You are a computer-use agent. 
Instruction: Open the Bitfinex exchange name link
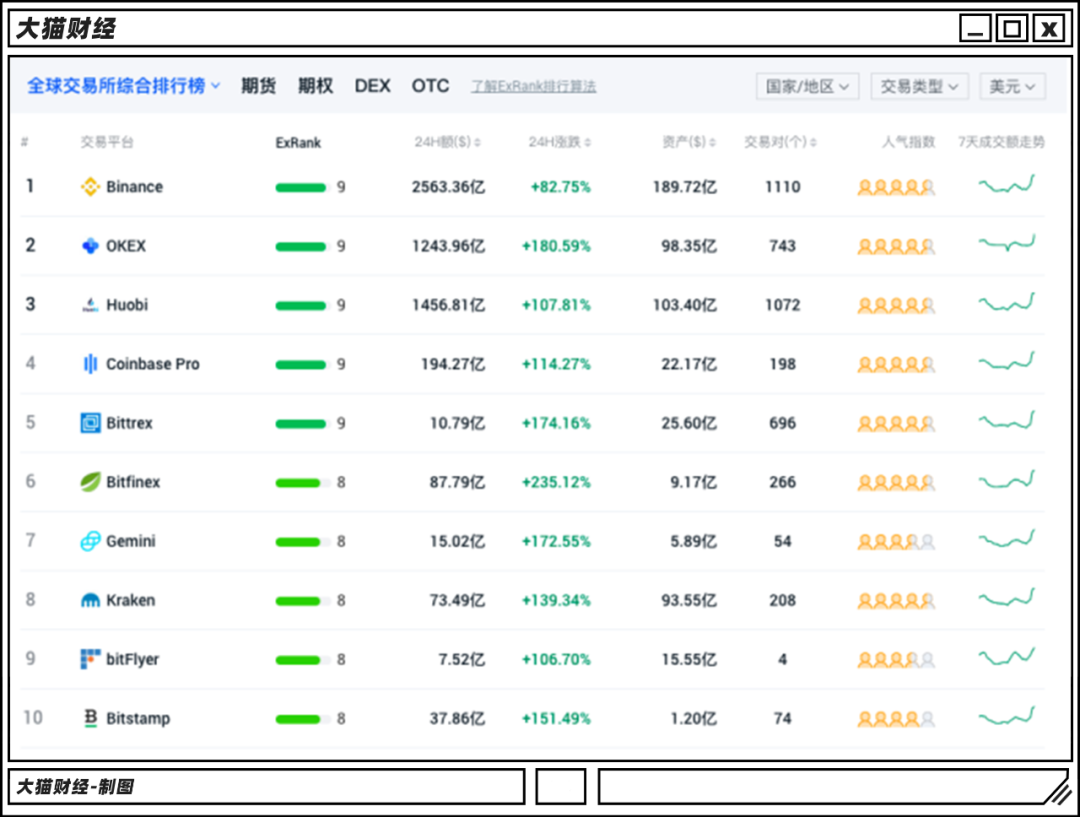point(133,482)
